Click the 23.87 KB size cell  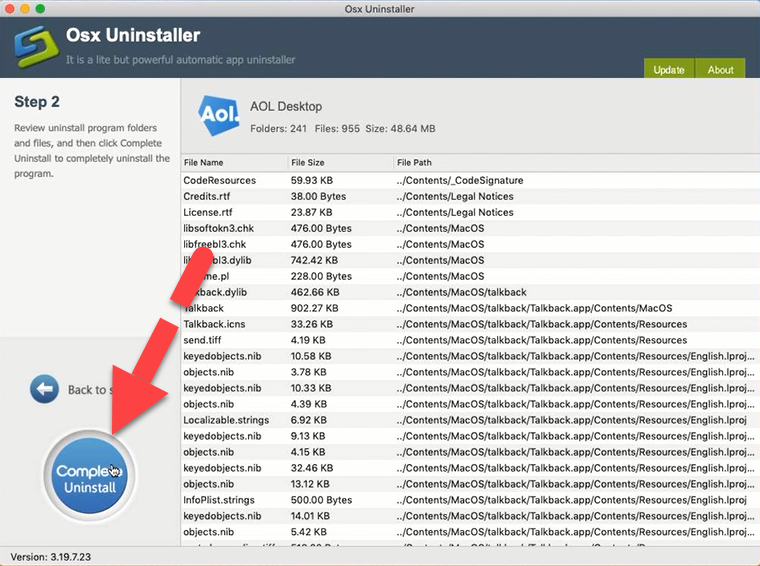pyautogui.click(x=312, y=212)
